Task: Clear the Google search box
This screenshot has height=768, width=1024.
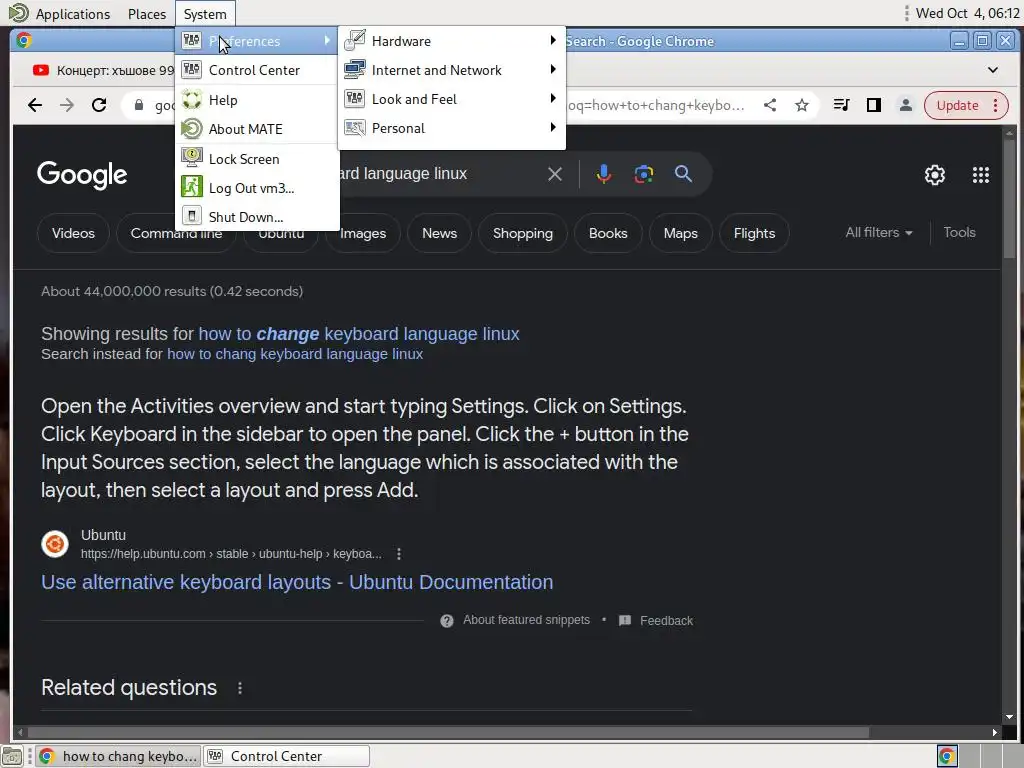Action: tap(554, 174)
